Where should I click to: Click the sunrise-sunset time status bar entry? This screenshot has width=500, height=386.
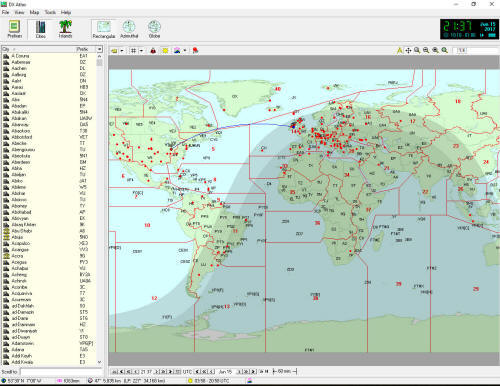point(211,381)
